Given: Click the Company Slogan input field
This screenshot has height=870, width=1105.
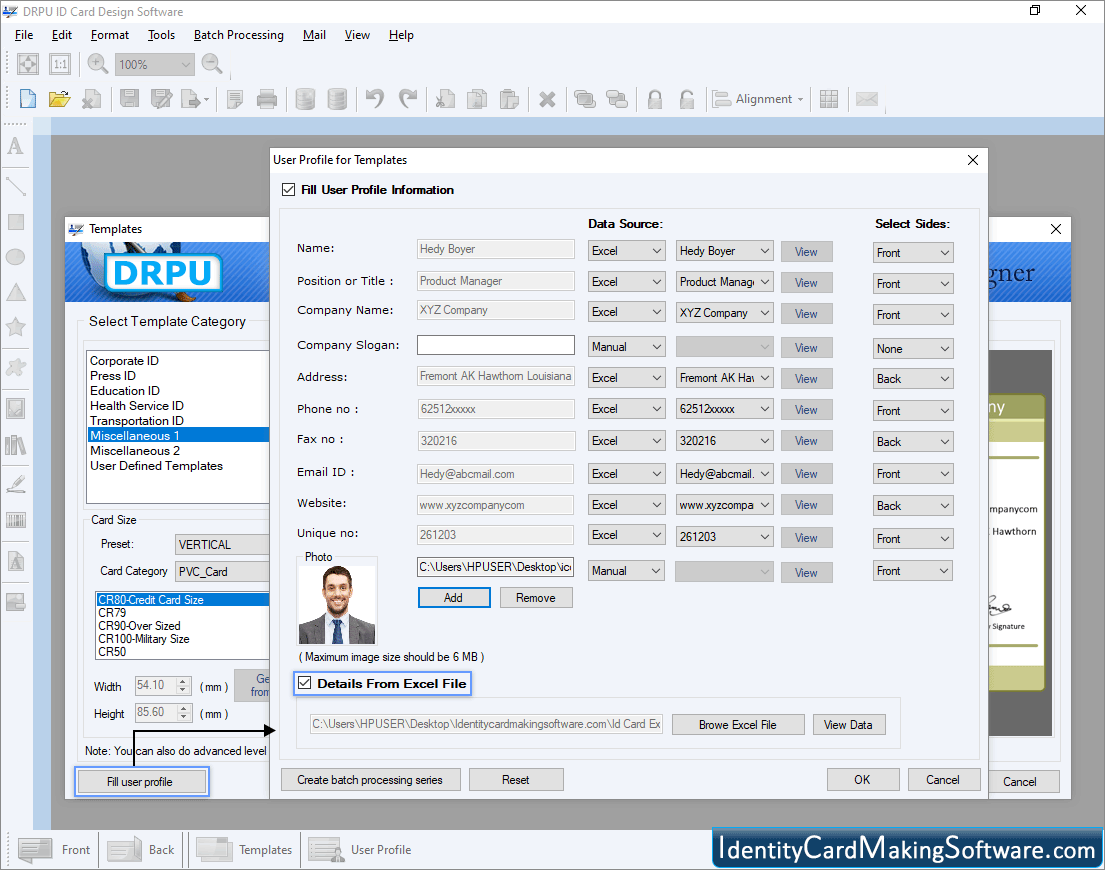Looking at the screenshot, I should pos(495,345).
